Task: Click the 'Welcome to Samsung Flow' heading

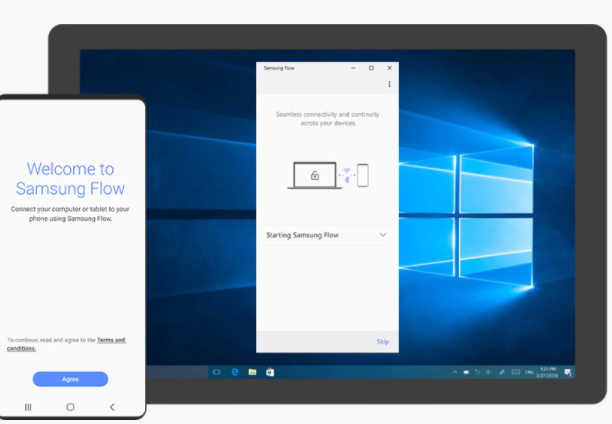Action: 70,179
